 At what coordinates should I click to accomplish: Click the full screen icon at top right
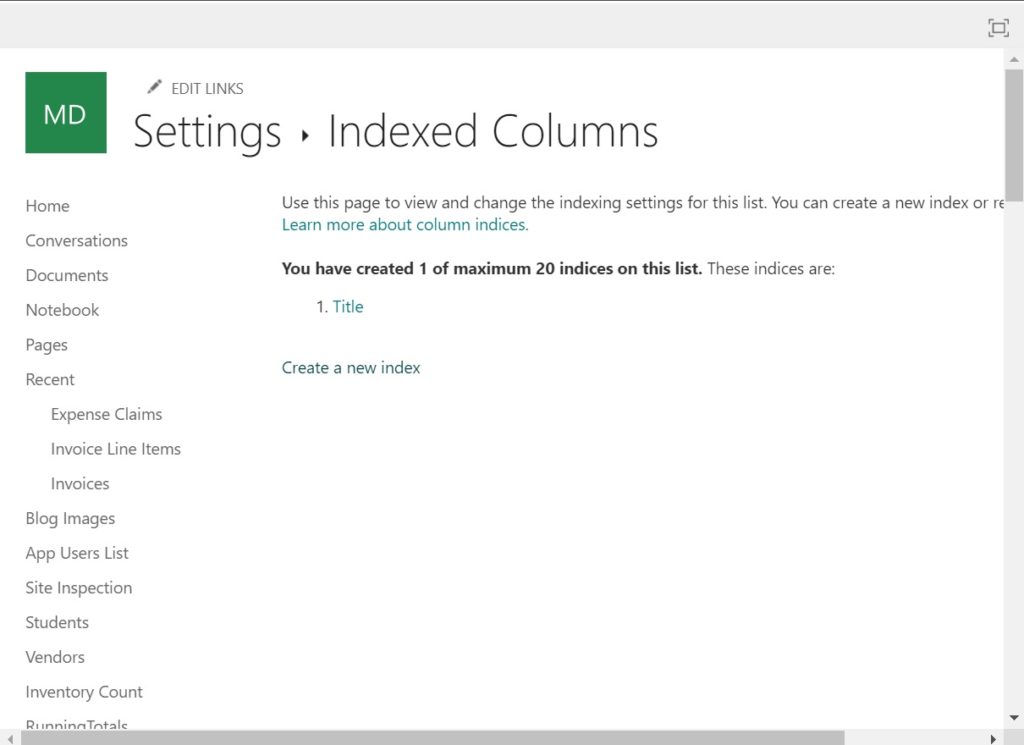pos(997,27)
